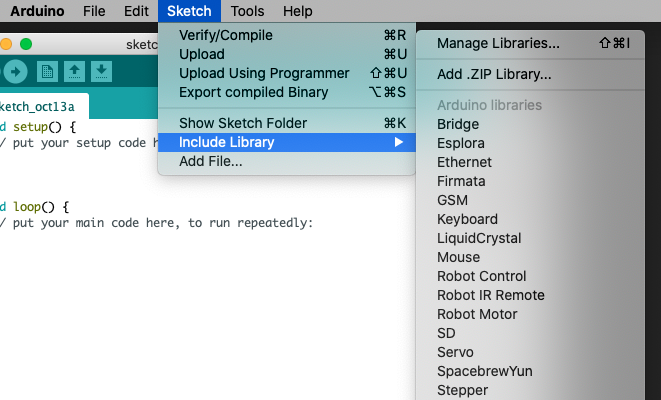661x400 pixels.
Task: Click the loop() function line in editor
Action: pos(35,207)
